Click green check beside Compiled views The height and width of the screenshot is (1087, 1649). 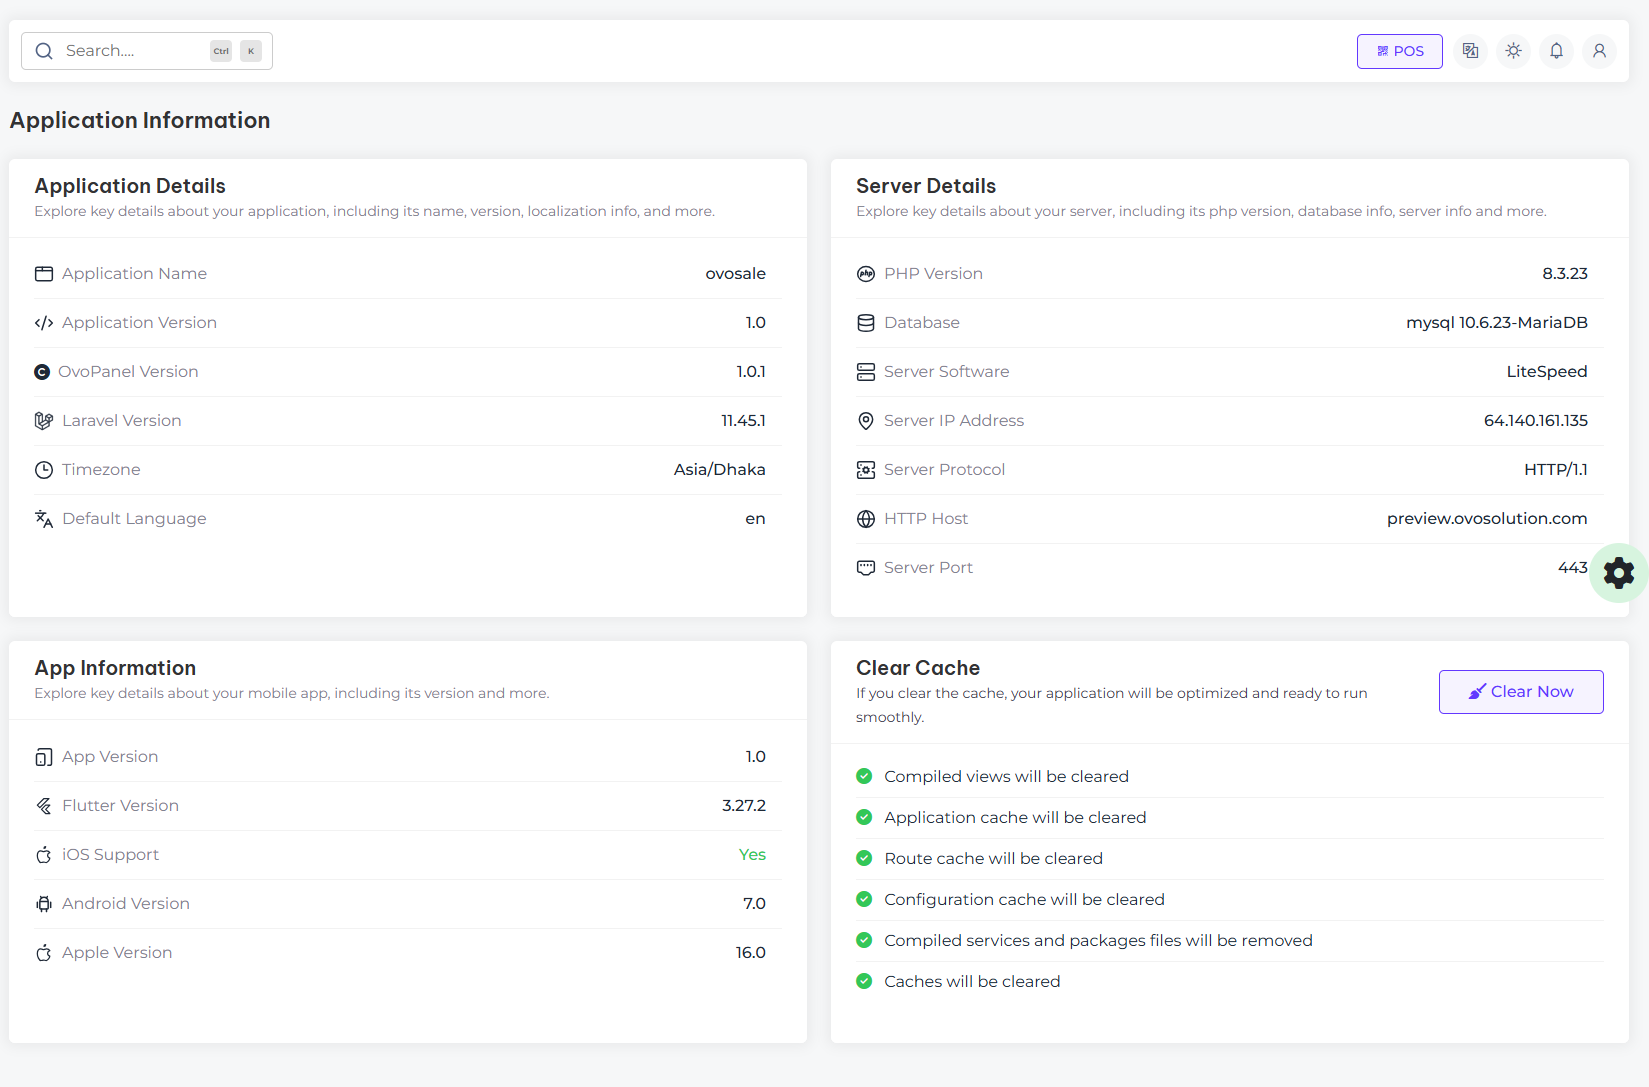point(864,776)
